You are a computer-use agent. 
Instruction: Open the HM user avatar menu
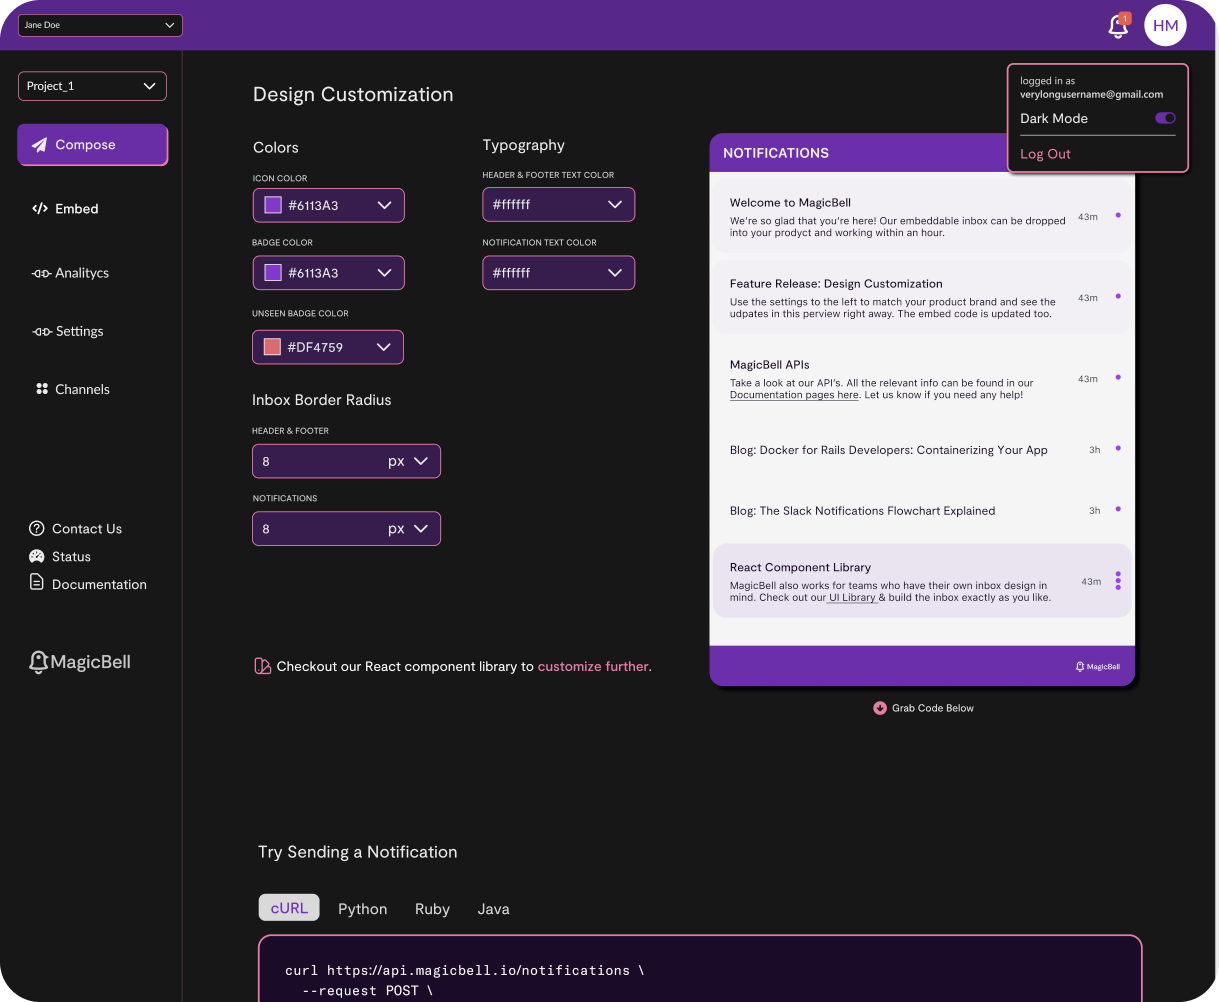coord(1165,26)
